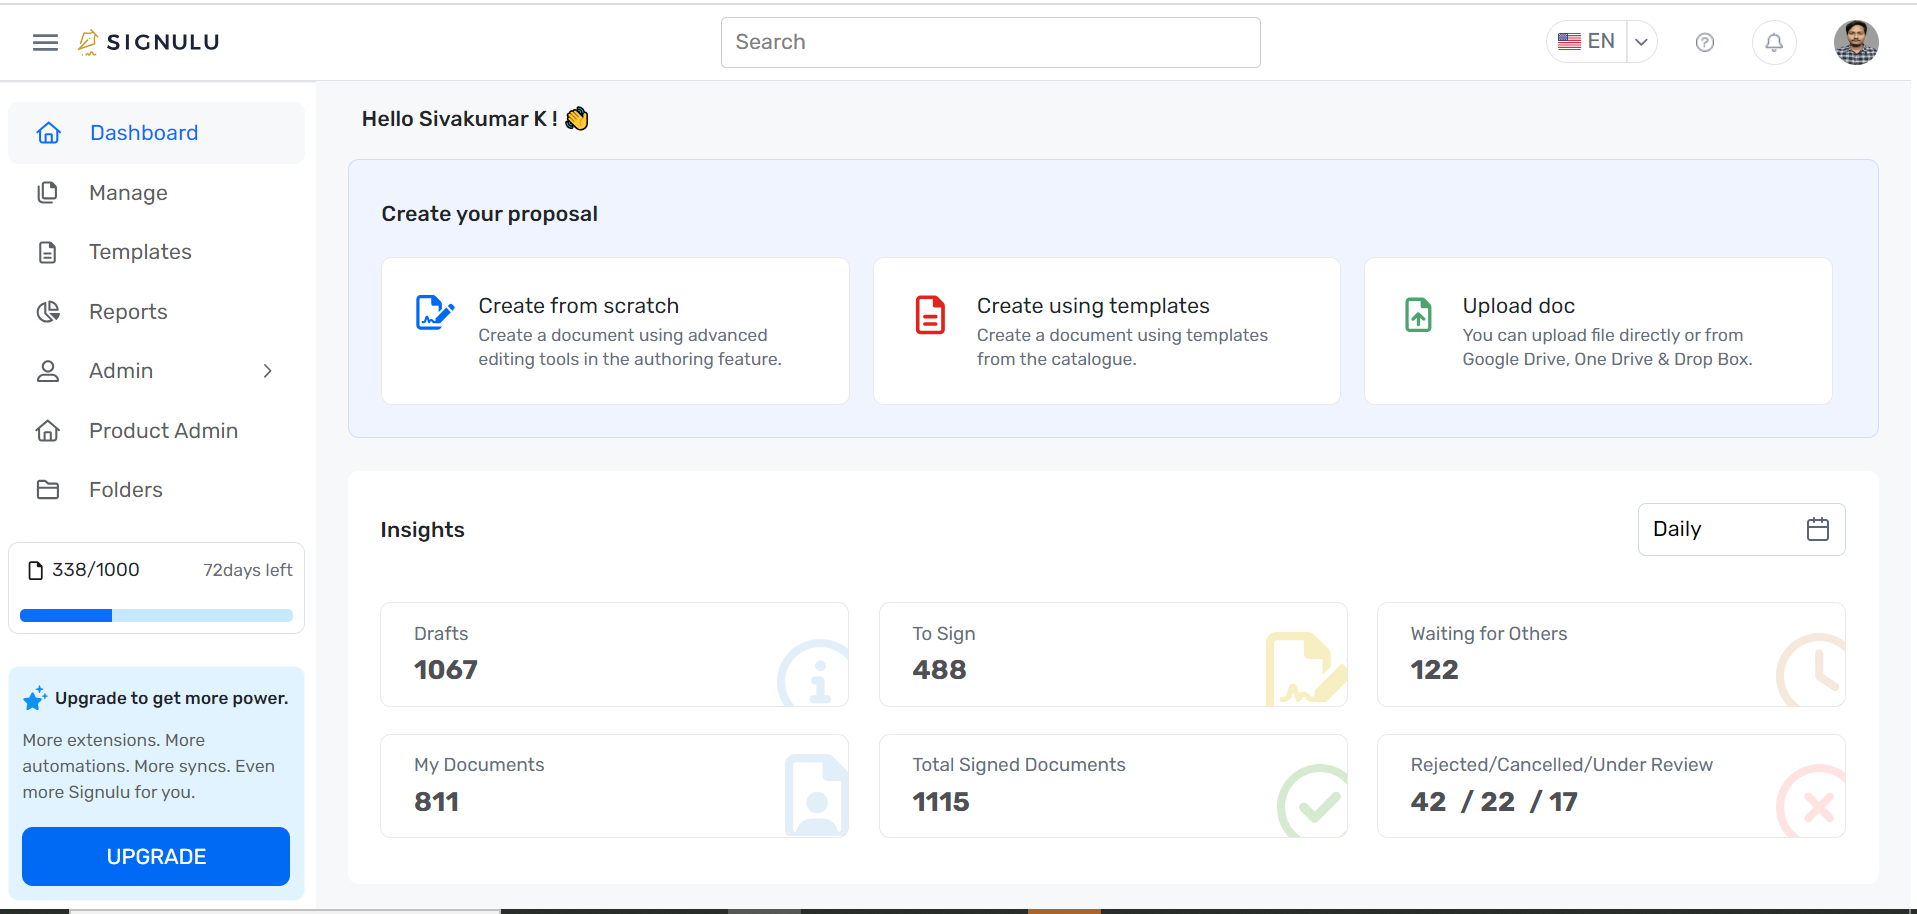Open the profile avatar picture

point(1856,42)
